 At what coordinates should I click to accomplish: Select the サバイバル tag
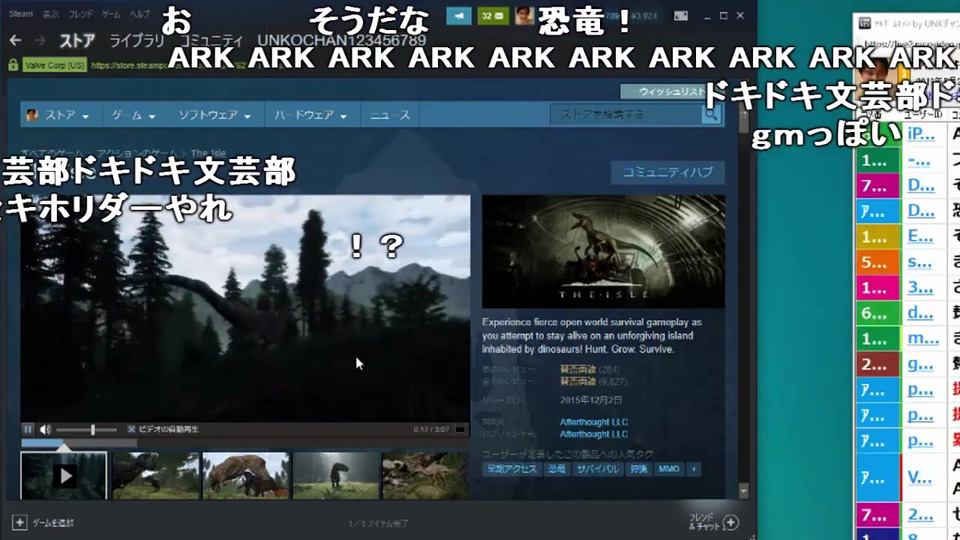click(598, 469)
